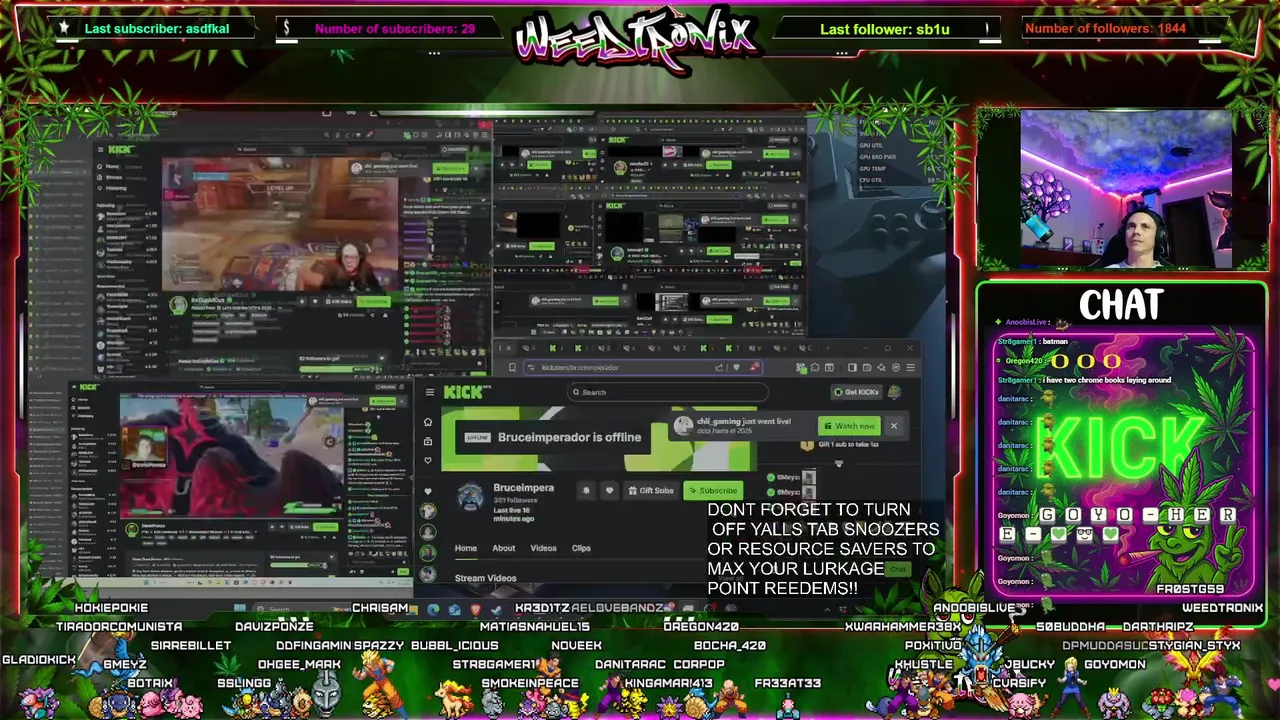
Task: Click Watch now in ItzCupidCuz window notification
Action: [x=450, y=168]
